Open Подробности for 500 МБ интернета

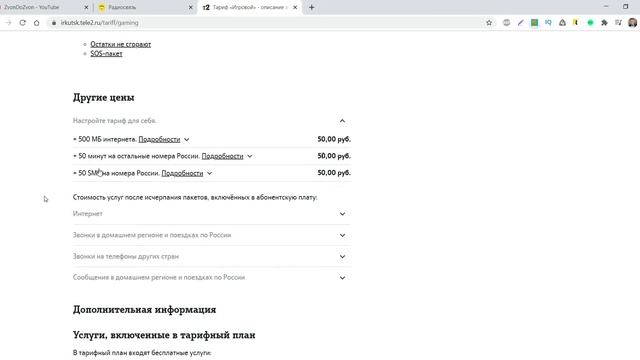tap(159, 139)
